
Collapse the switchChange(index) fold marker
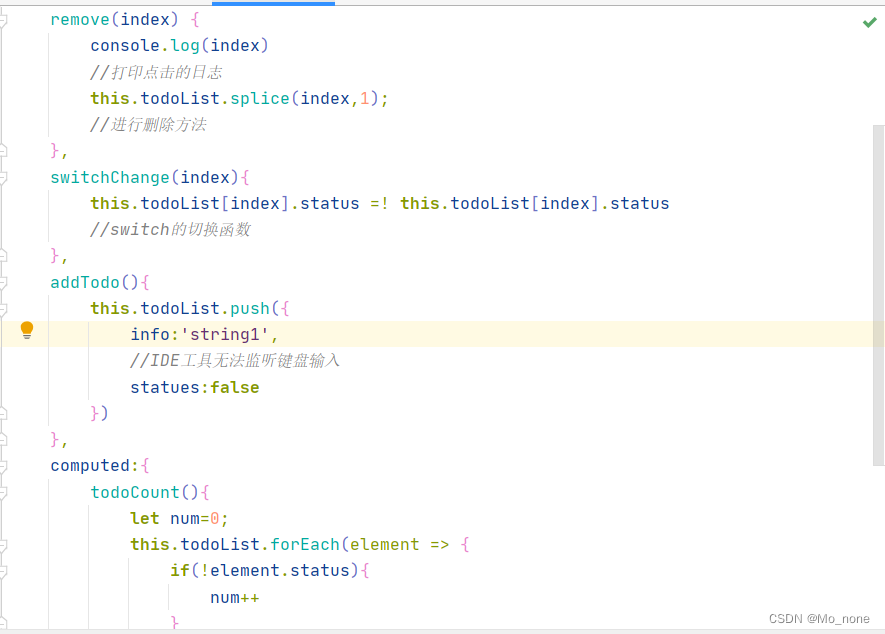[x=3, y=178]
